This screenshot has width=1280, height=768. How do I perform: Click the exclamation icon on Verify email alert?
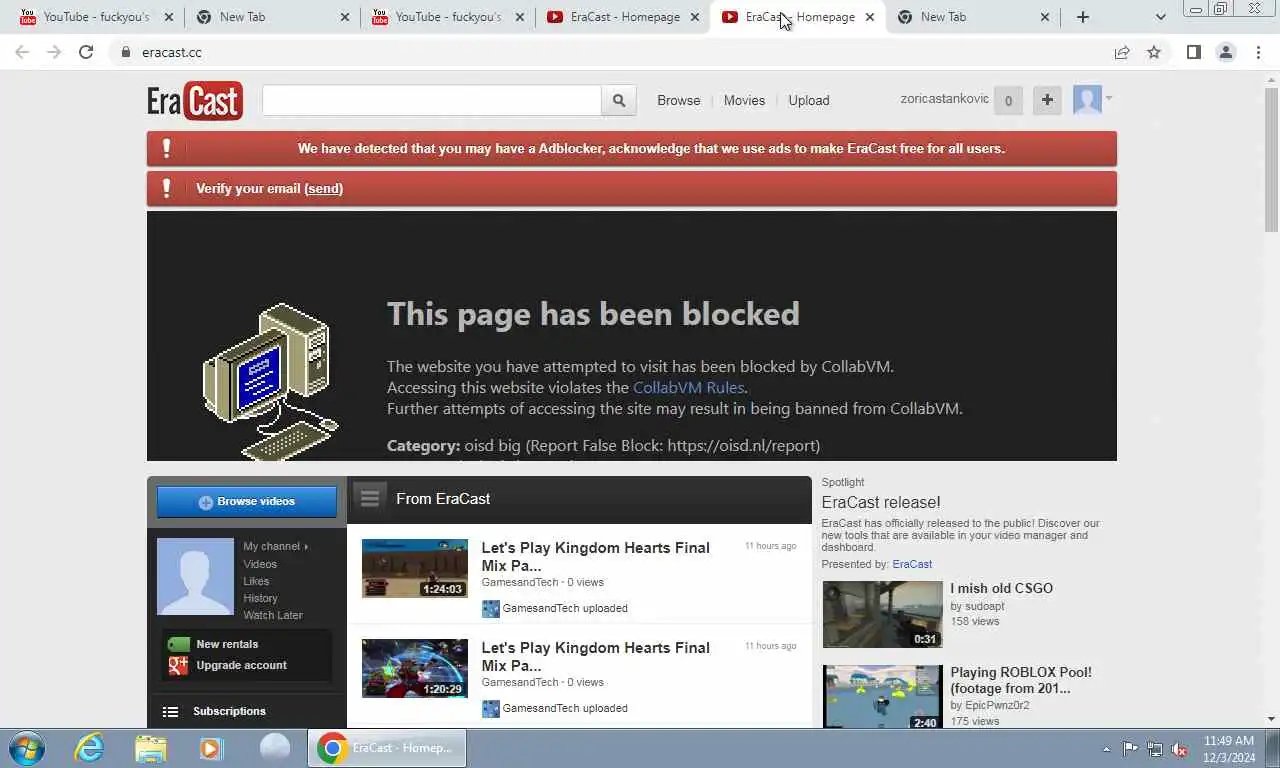click(166, 188)
